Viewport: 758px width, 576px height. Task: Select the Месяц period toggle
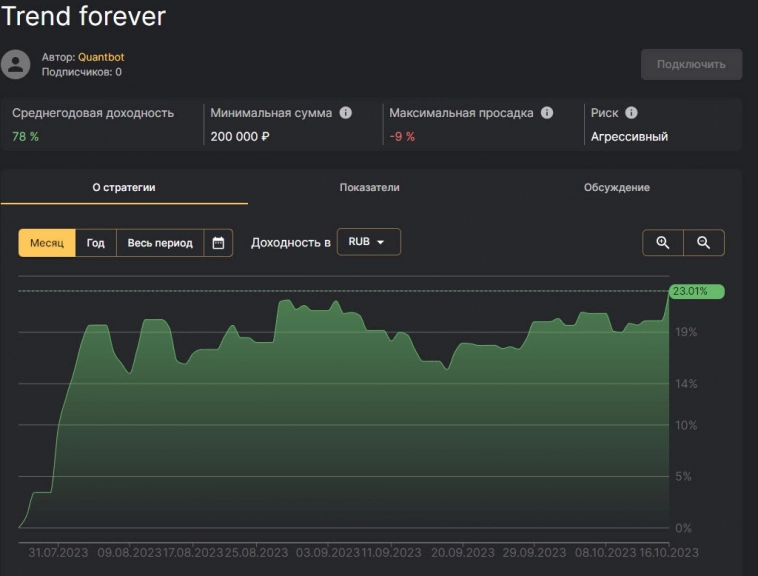pos(47,243)
